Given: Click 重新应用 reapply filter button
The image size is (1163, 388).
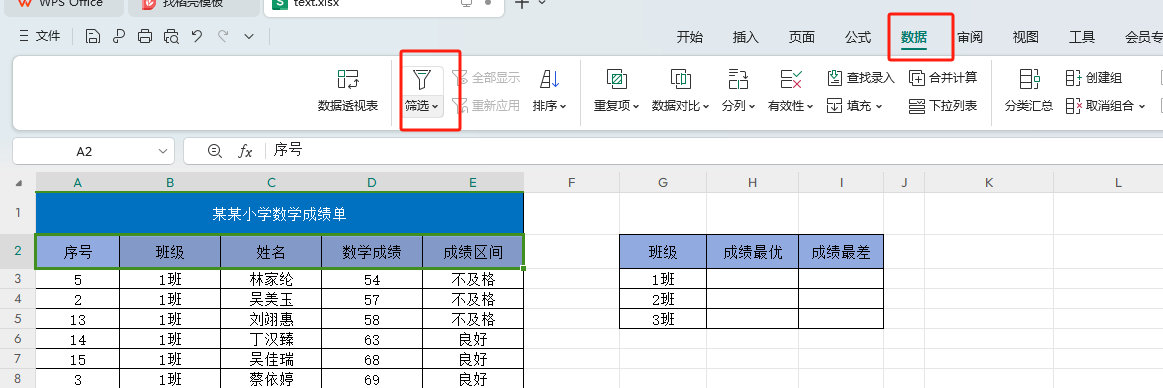Looking at the screenshot, I should click(x=486, y=105).
